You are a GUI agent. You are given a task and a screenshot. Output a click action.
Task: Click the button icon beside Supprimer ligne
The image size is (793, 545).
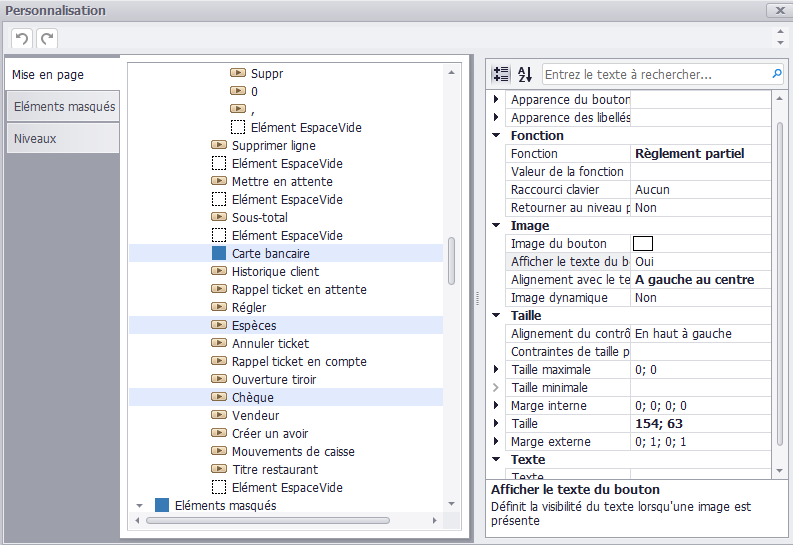click(218, 145)
